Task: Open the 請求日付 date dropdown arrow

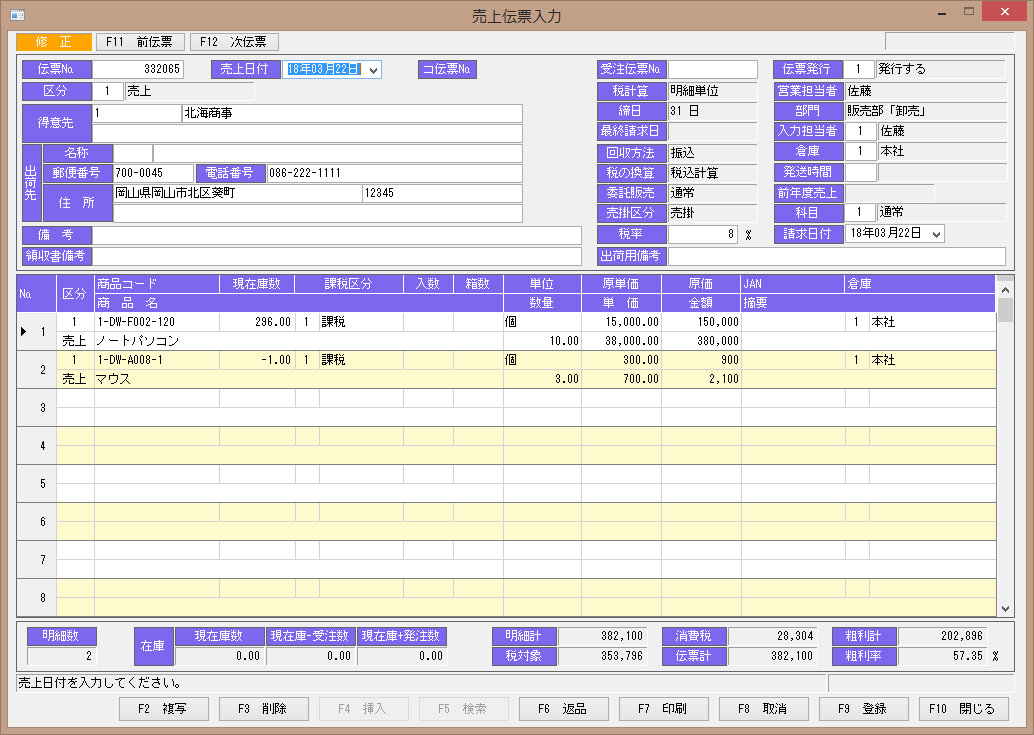Action: [936, 234]
